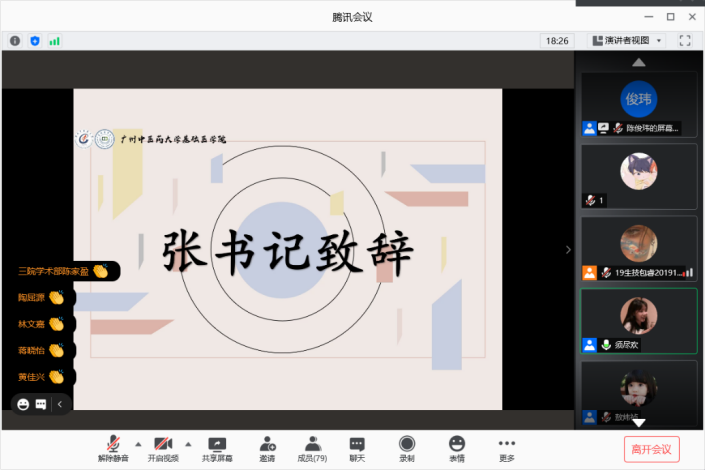
Task: Select the 俊玮 participant video tile
Action: coord(638,103)
